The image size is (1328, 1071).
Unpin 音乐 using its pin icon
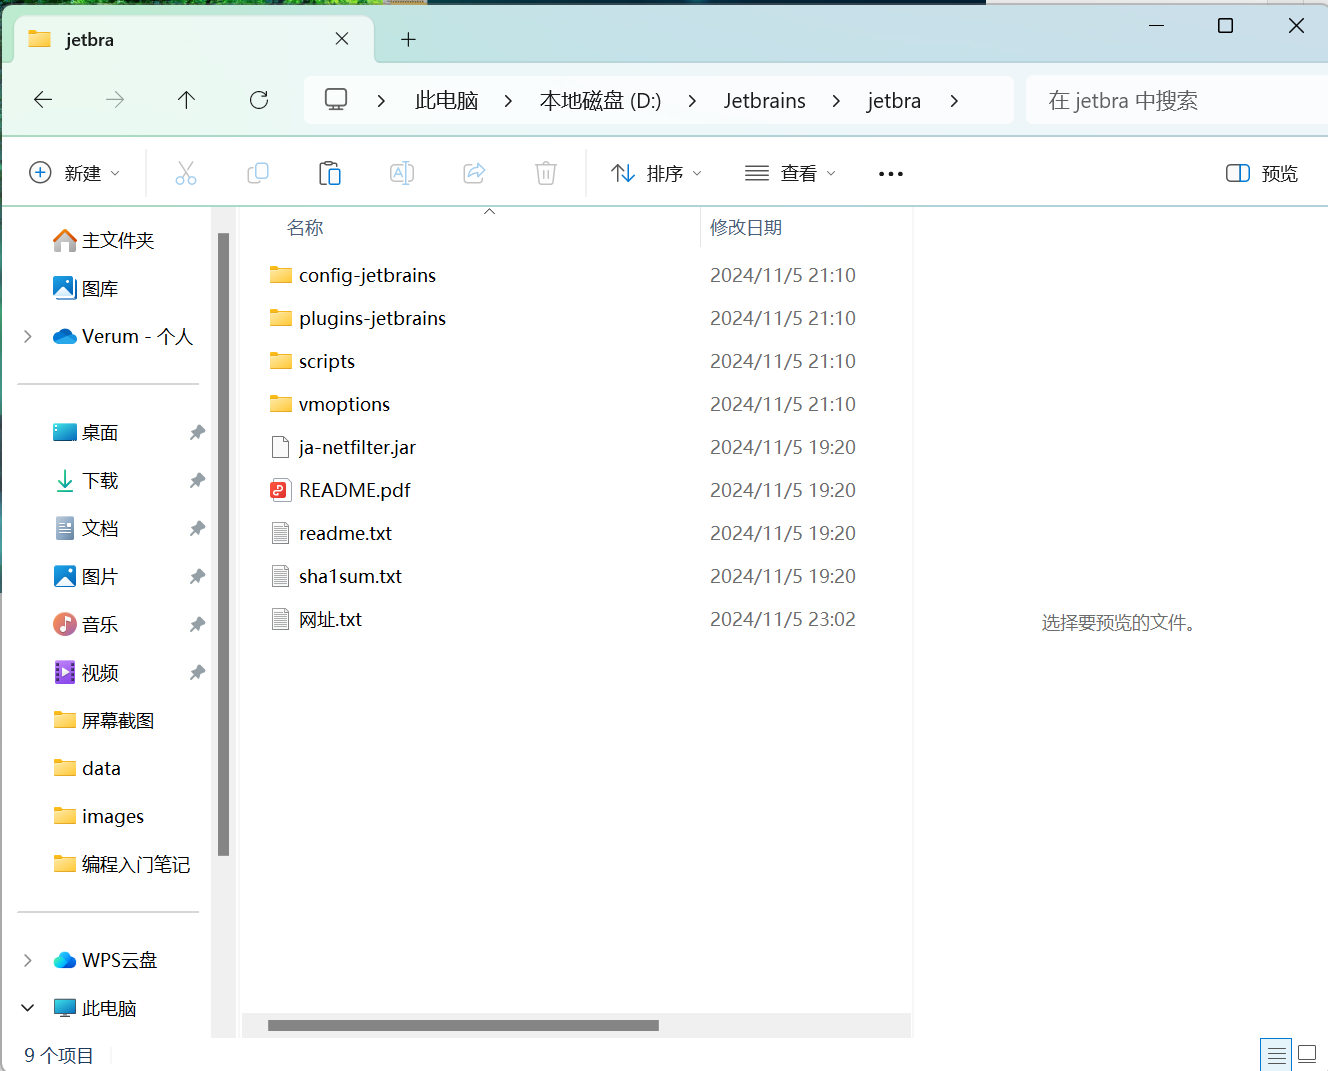pyautogui.click(x=197, y=624)
